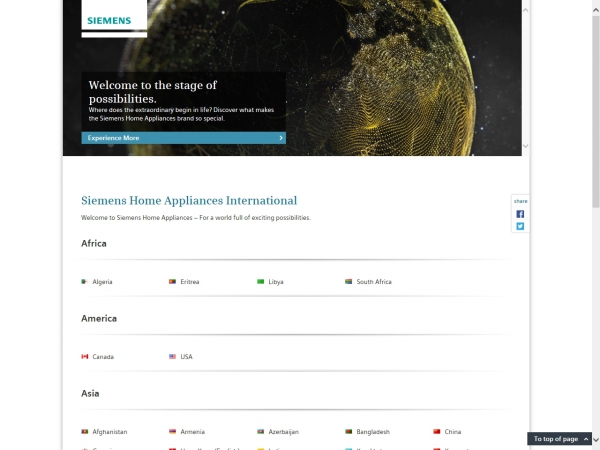Open the Algeria country link
Screen dimensions: 600x450
pos(102,282)
